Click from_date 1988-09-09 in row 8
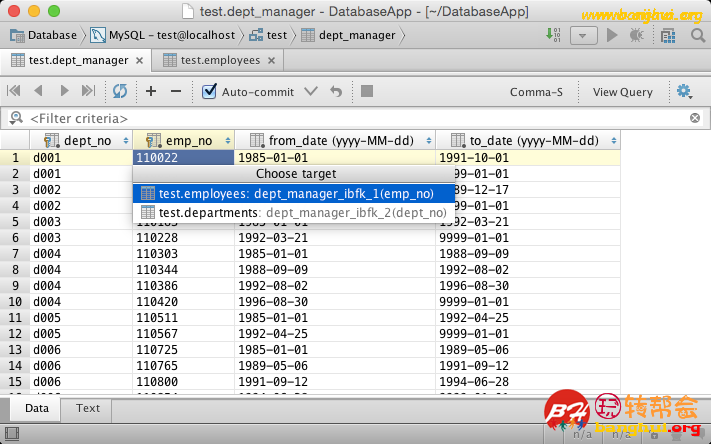The image size is (711, 444). click(x=335, y=270)
